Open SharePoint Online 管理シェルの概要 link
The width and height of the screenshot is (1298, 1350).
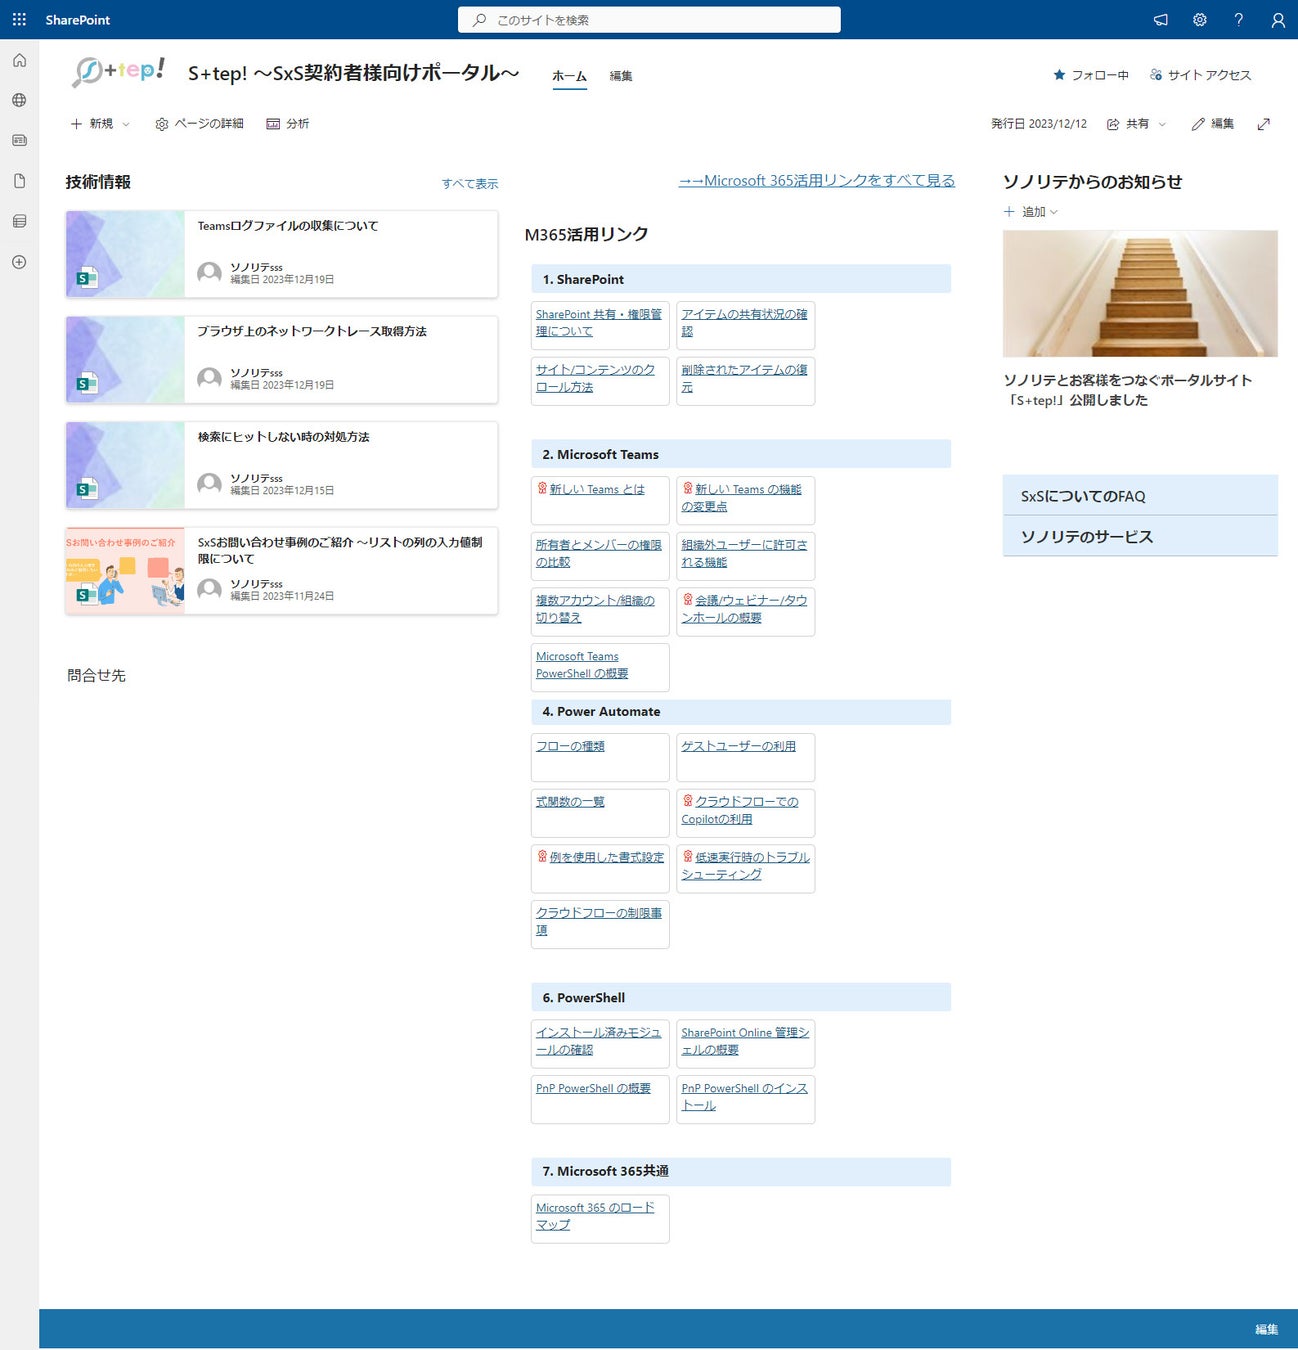coord(745,1041)
